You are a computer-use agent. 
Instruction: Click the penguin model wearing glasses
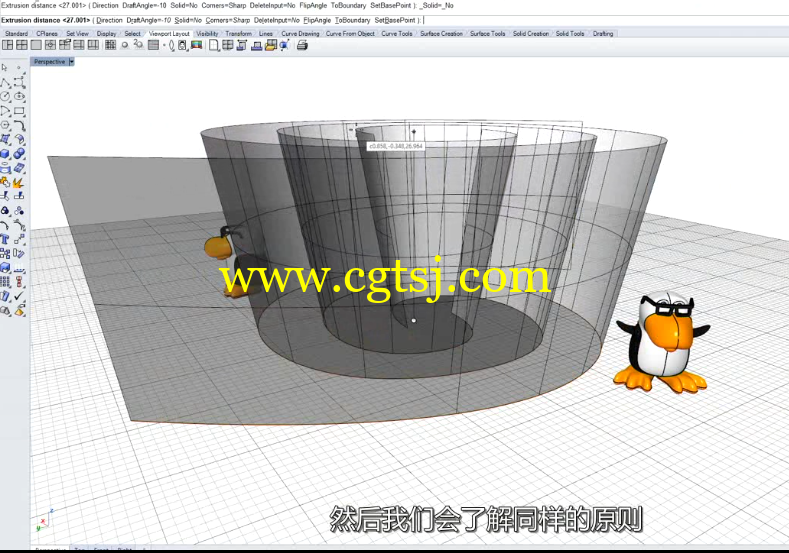(663, 343)
